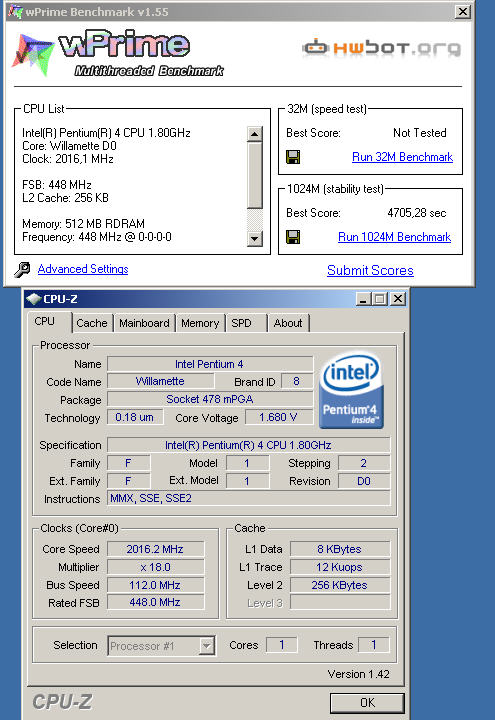Switch to the Memory tab
The height and width of the screenshot is (720, 495).
pyautogui.click(x=200, y=323)
